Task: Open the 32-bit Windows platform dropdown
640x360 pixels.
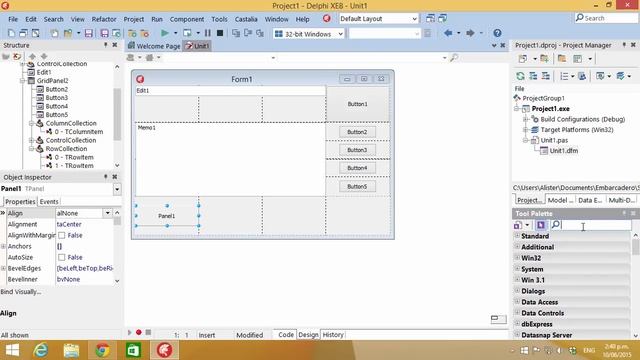Action: pyautogui.click(x=340, y=34)
